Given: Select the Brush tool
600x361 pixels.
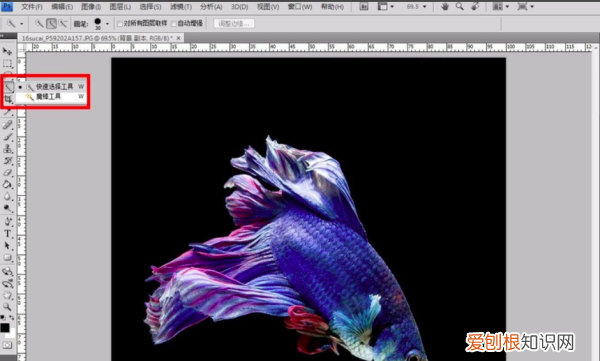Looking at the screenshot, I should pyautogui.click(x=7, y=137).
